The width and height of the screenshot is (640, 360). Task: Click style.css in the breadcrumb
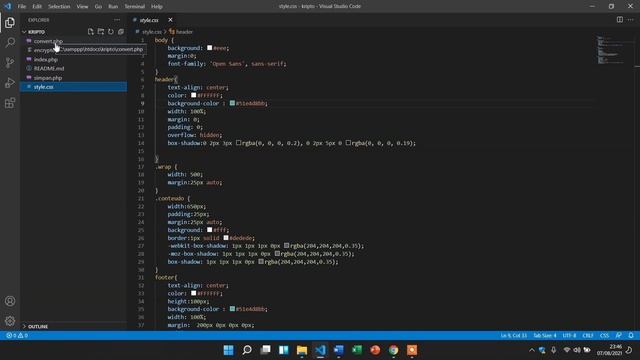(x=151, y=31)
